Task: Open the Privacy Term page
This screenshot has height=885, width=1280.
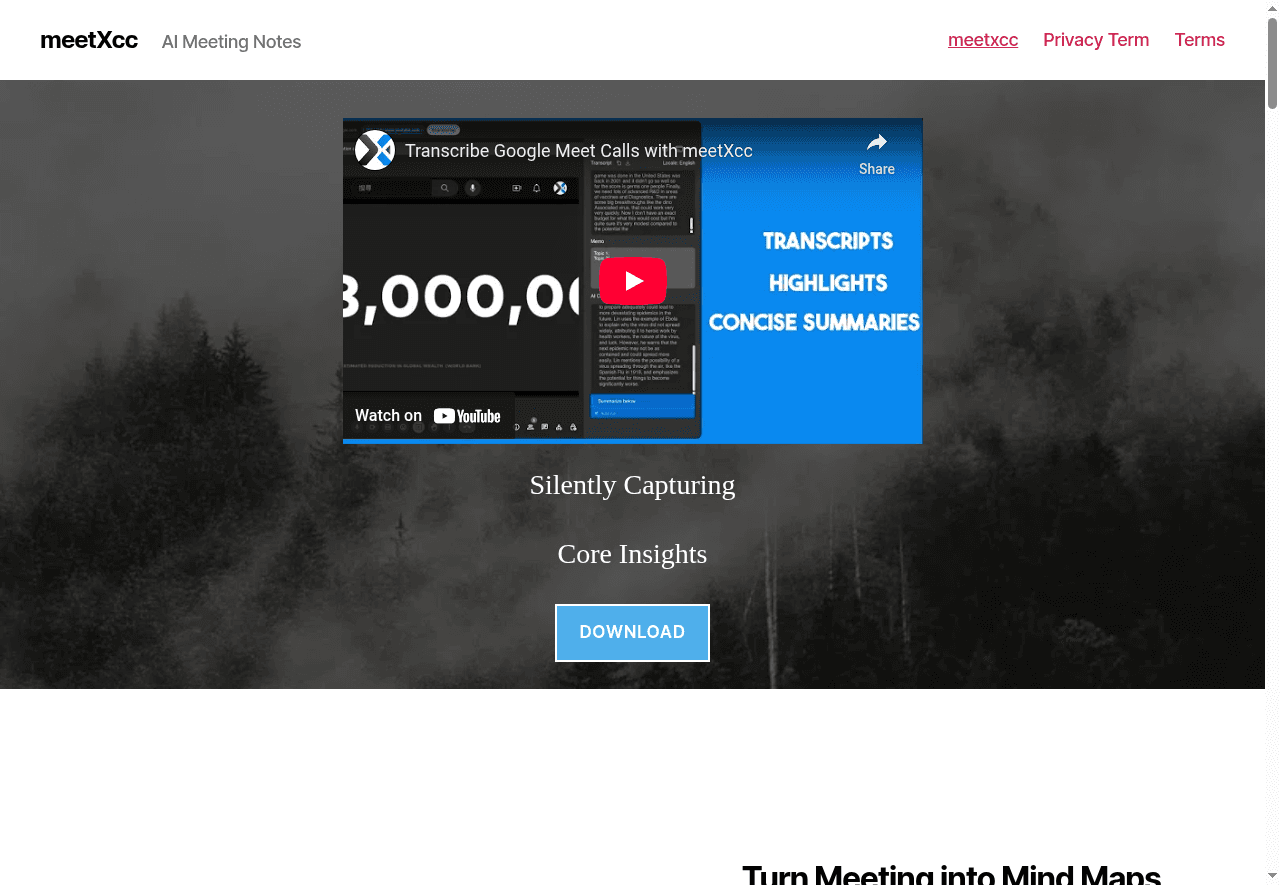Action: (1095, 40)
